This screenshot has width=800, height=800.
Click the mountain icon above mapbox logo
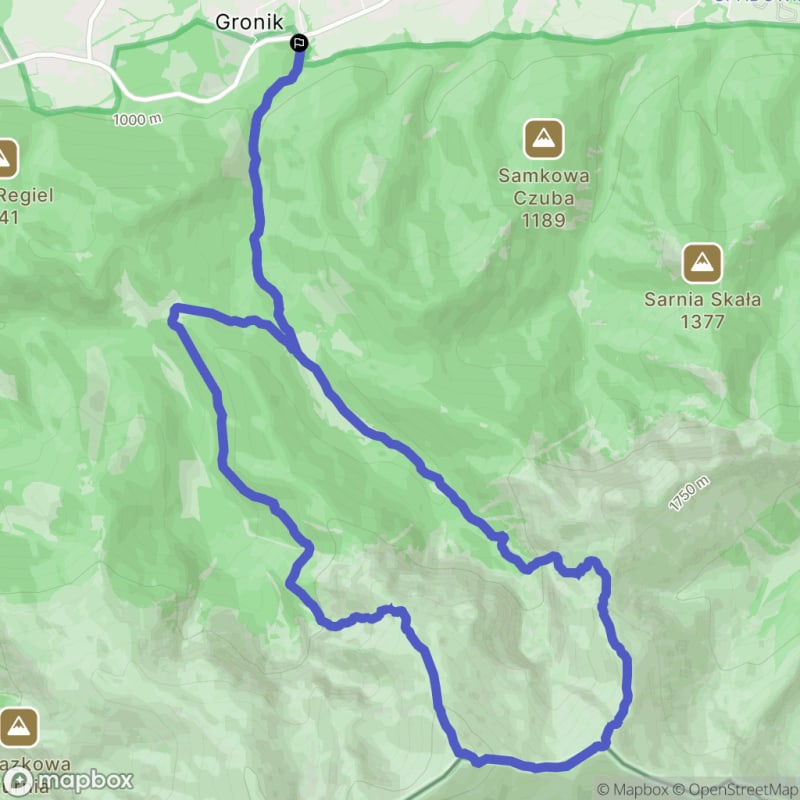[x=18, y=727]
